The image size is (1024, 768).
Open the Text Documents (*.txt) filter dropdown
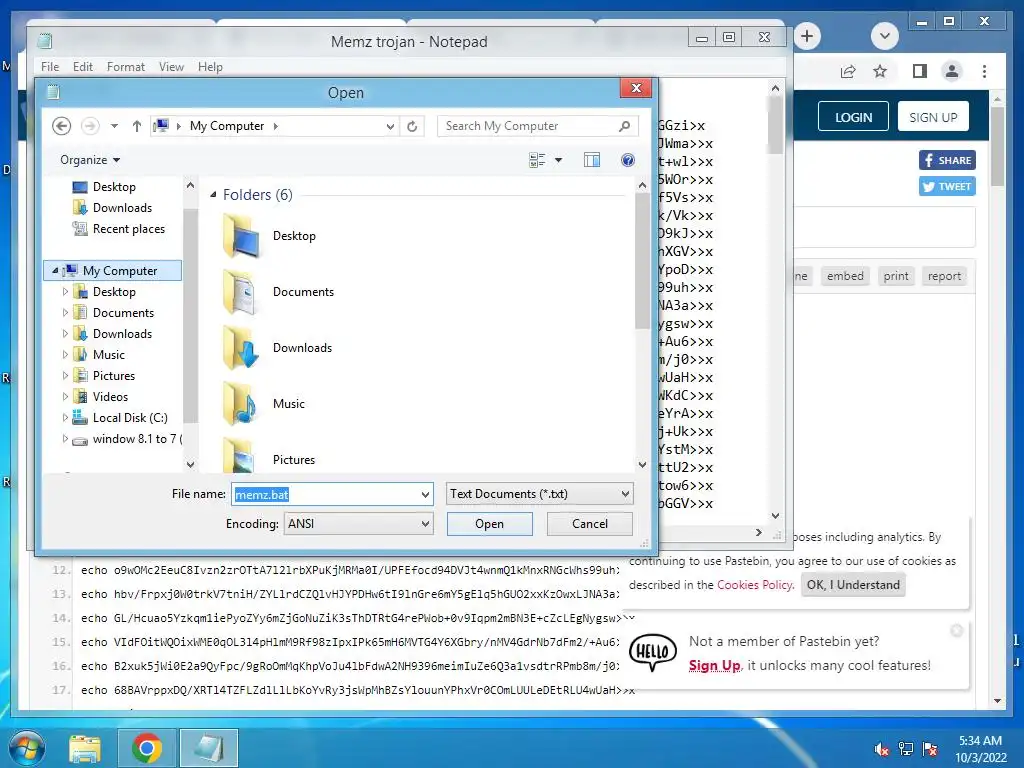tap(539, 494)
